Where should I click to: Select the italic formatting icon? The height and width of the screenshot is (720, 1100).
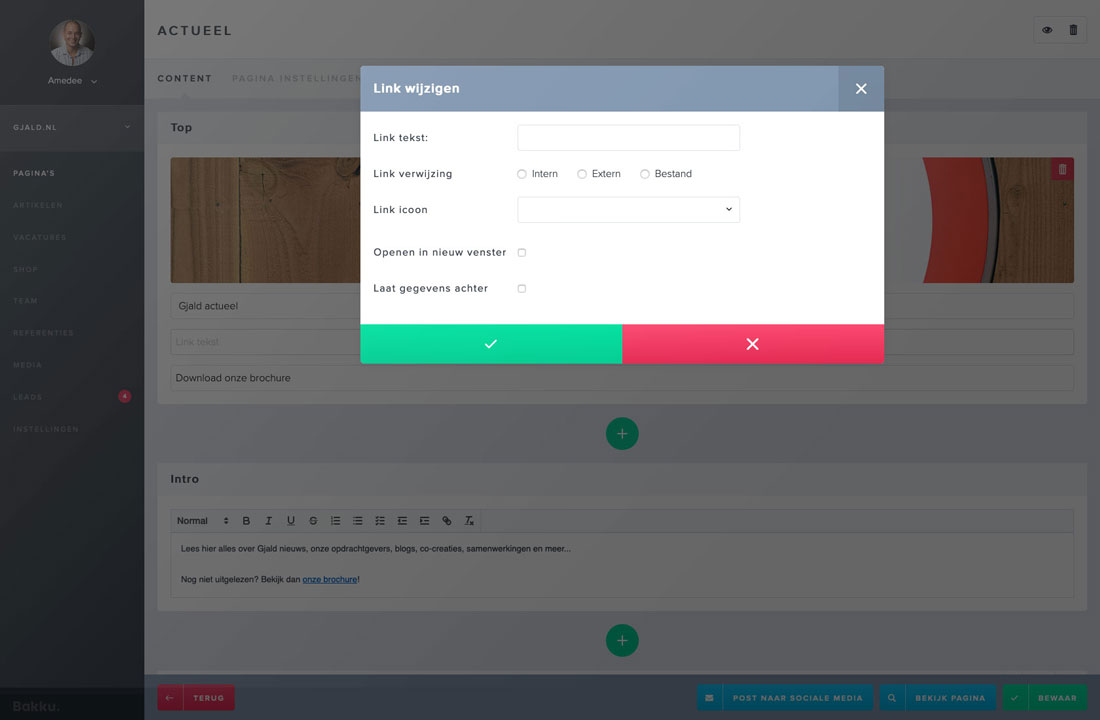click(268, 520)
